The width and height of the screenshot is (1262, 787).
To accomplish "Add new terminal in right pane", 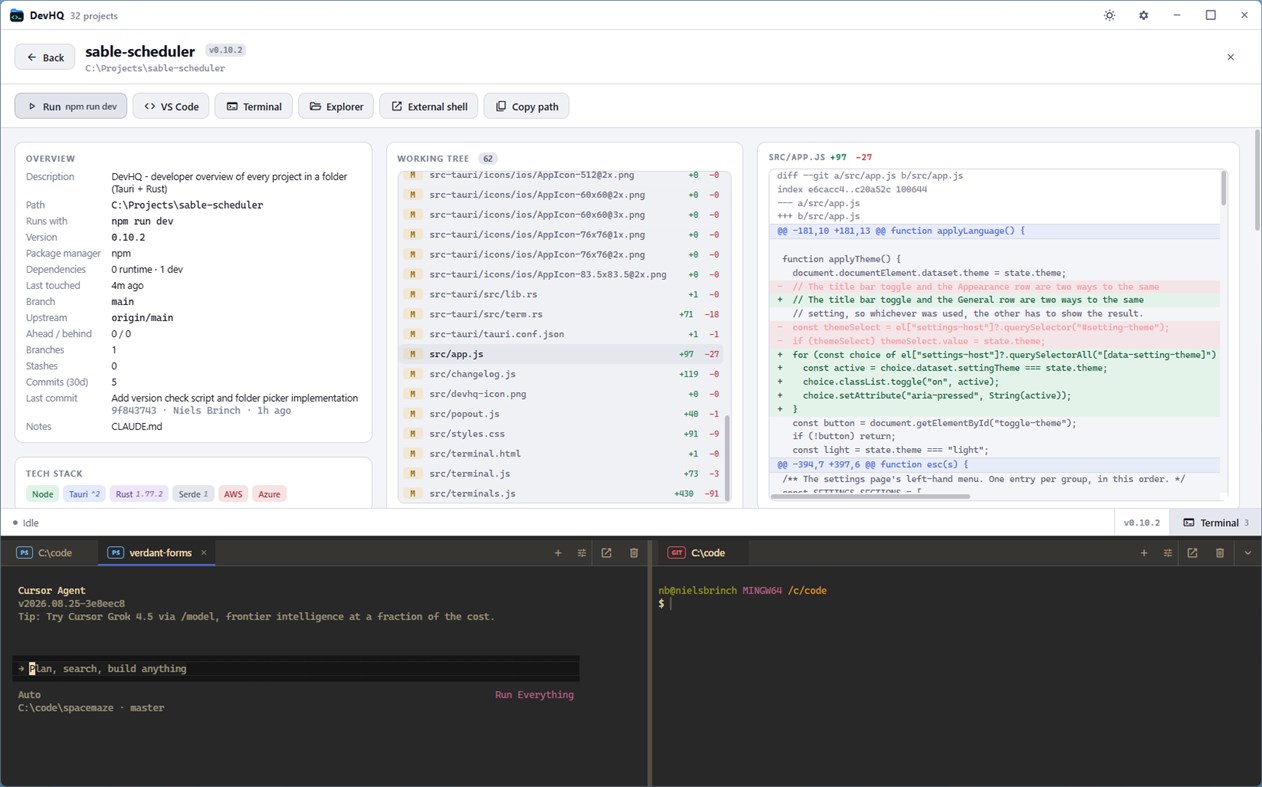I will point(1144,553).
